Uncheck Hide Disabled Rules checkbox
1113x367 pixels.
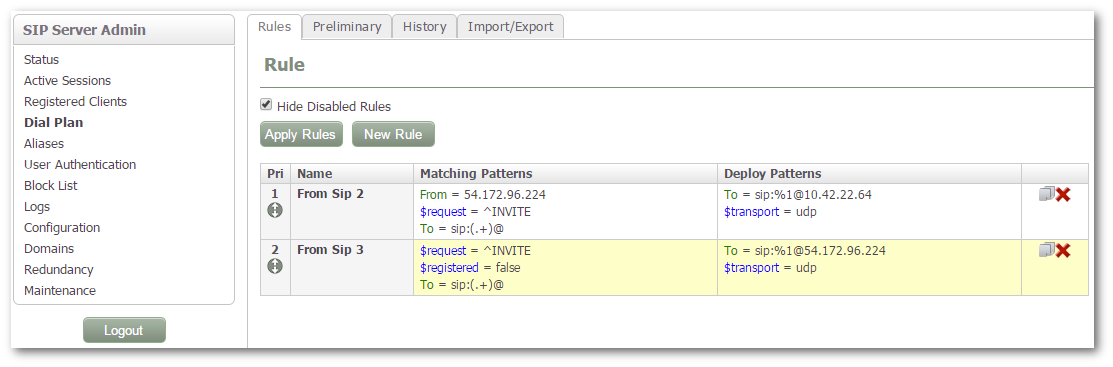pyautogui.click(x=266, y=105)
